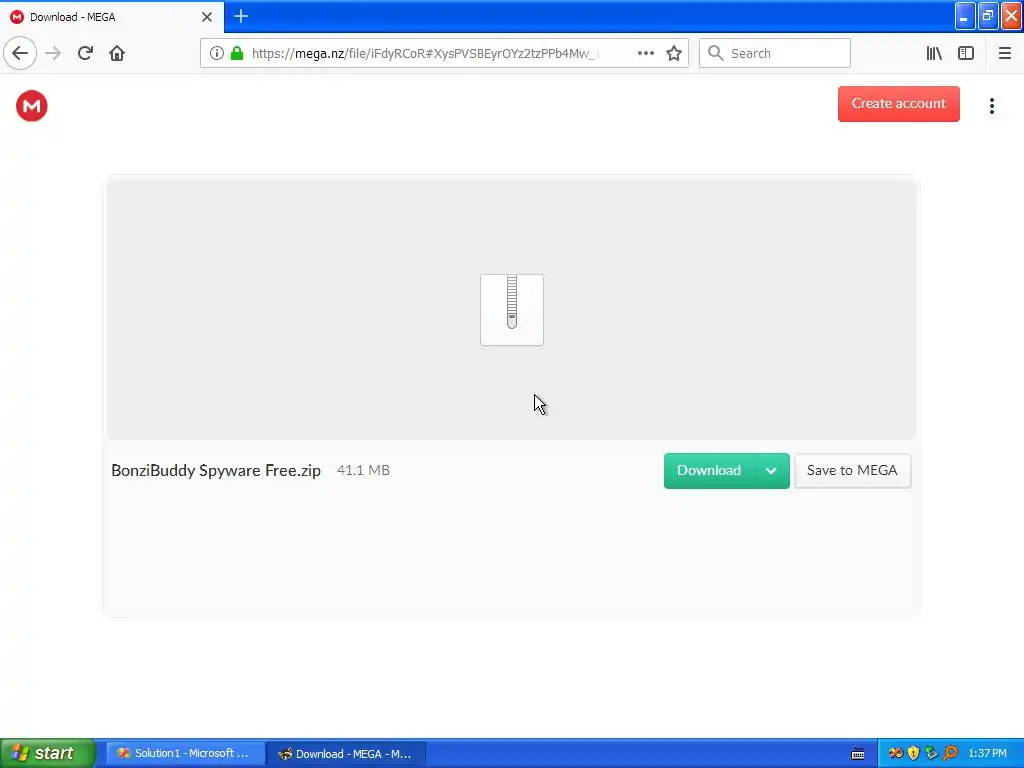
Task: Show site information via the info icon
Action: tap(217, 53)
